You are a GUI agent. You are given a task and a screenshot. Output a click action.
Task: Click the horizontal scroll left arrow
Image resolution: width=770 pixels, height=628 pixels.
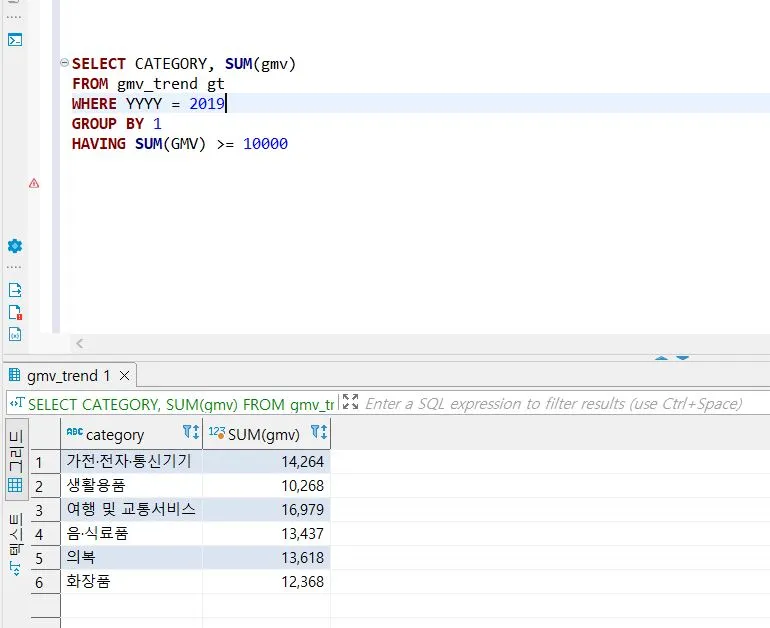pos(80,343)
